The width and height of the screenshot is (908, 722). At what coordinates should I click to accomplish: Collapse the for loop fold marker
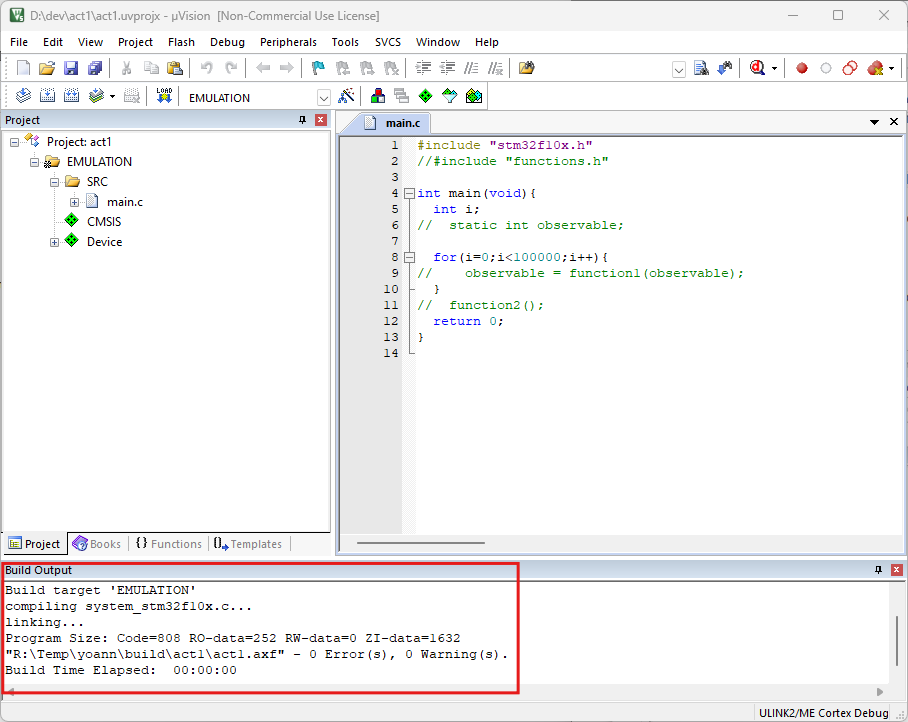click(x=409, y=257)
